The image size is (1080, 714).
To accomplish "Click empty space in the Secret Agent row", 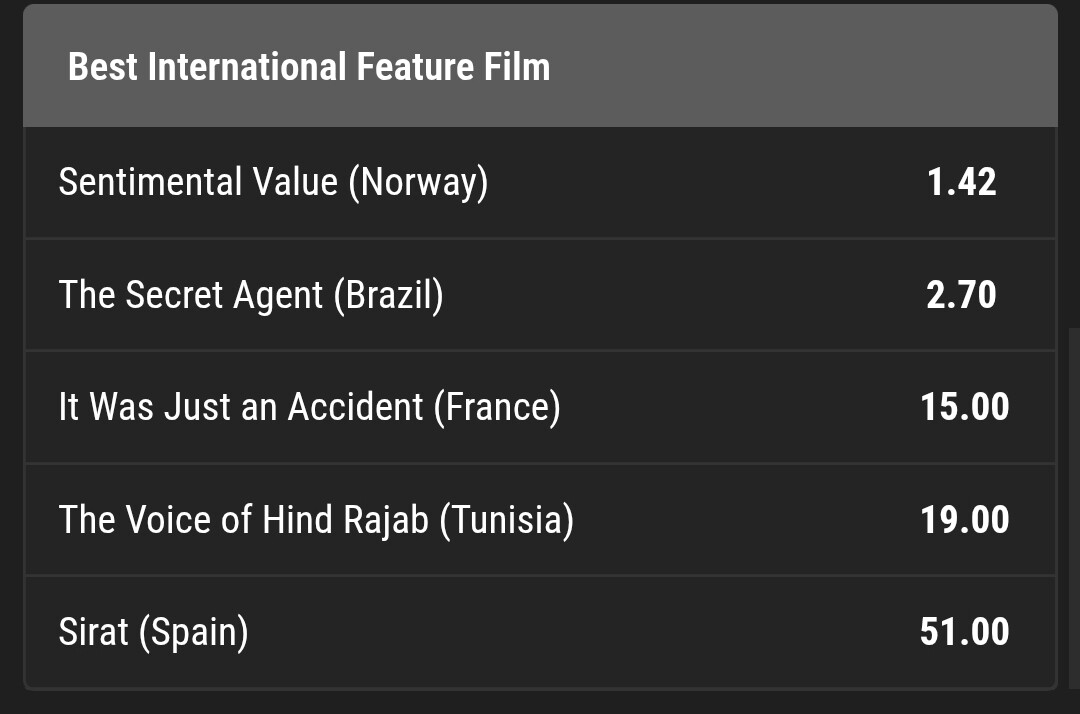I will (680, 295).
